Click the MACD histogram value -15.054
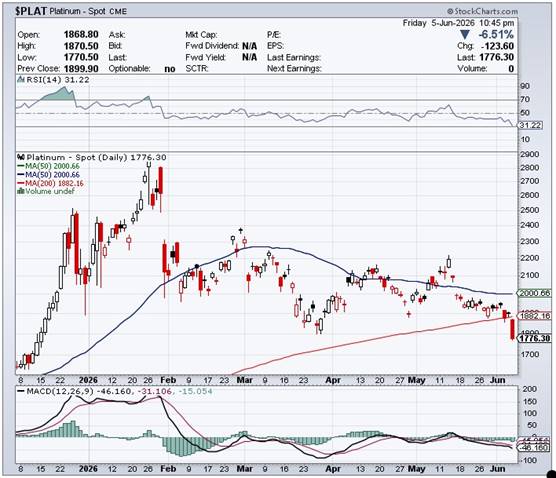This screenshot has width=556, height=478. tap(195, 391)
